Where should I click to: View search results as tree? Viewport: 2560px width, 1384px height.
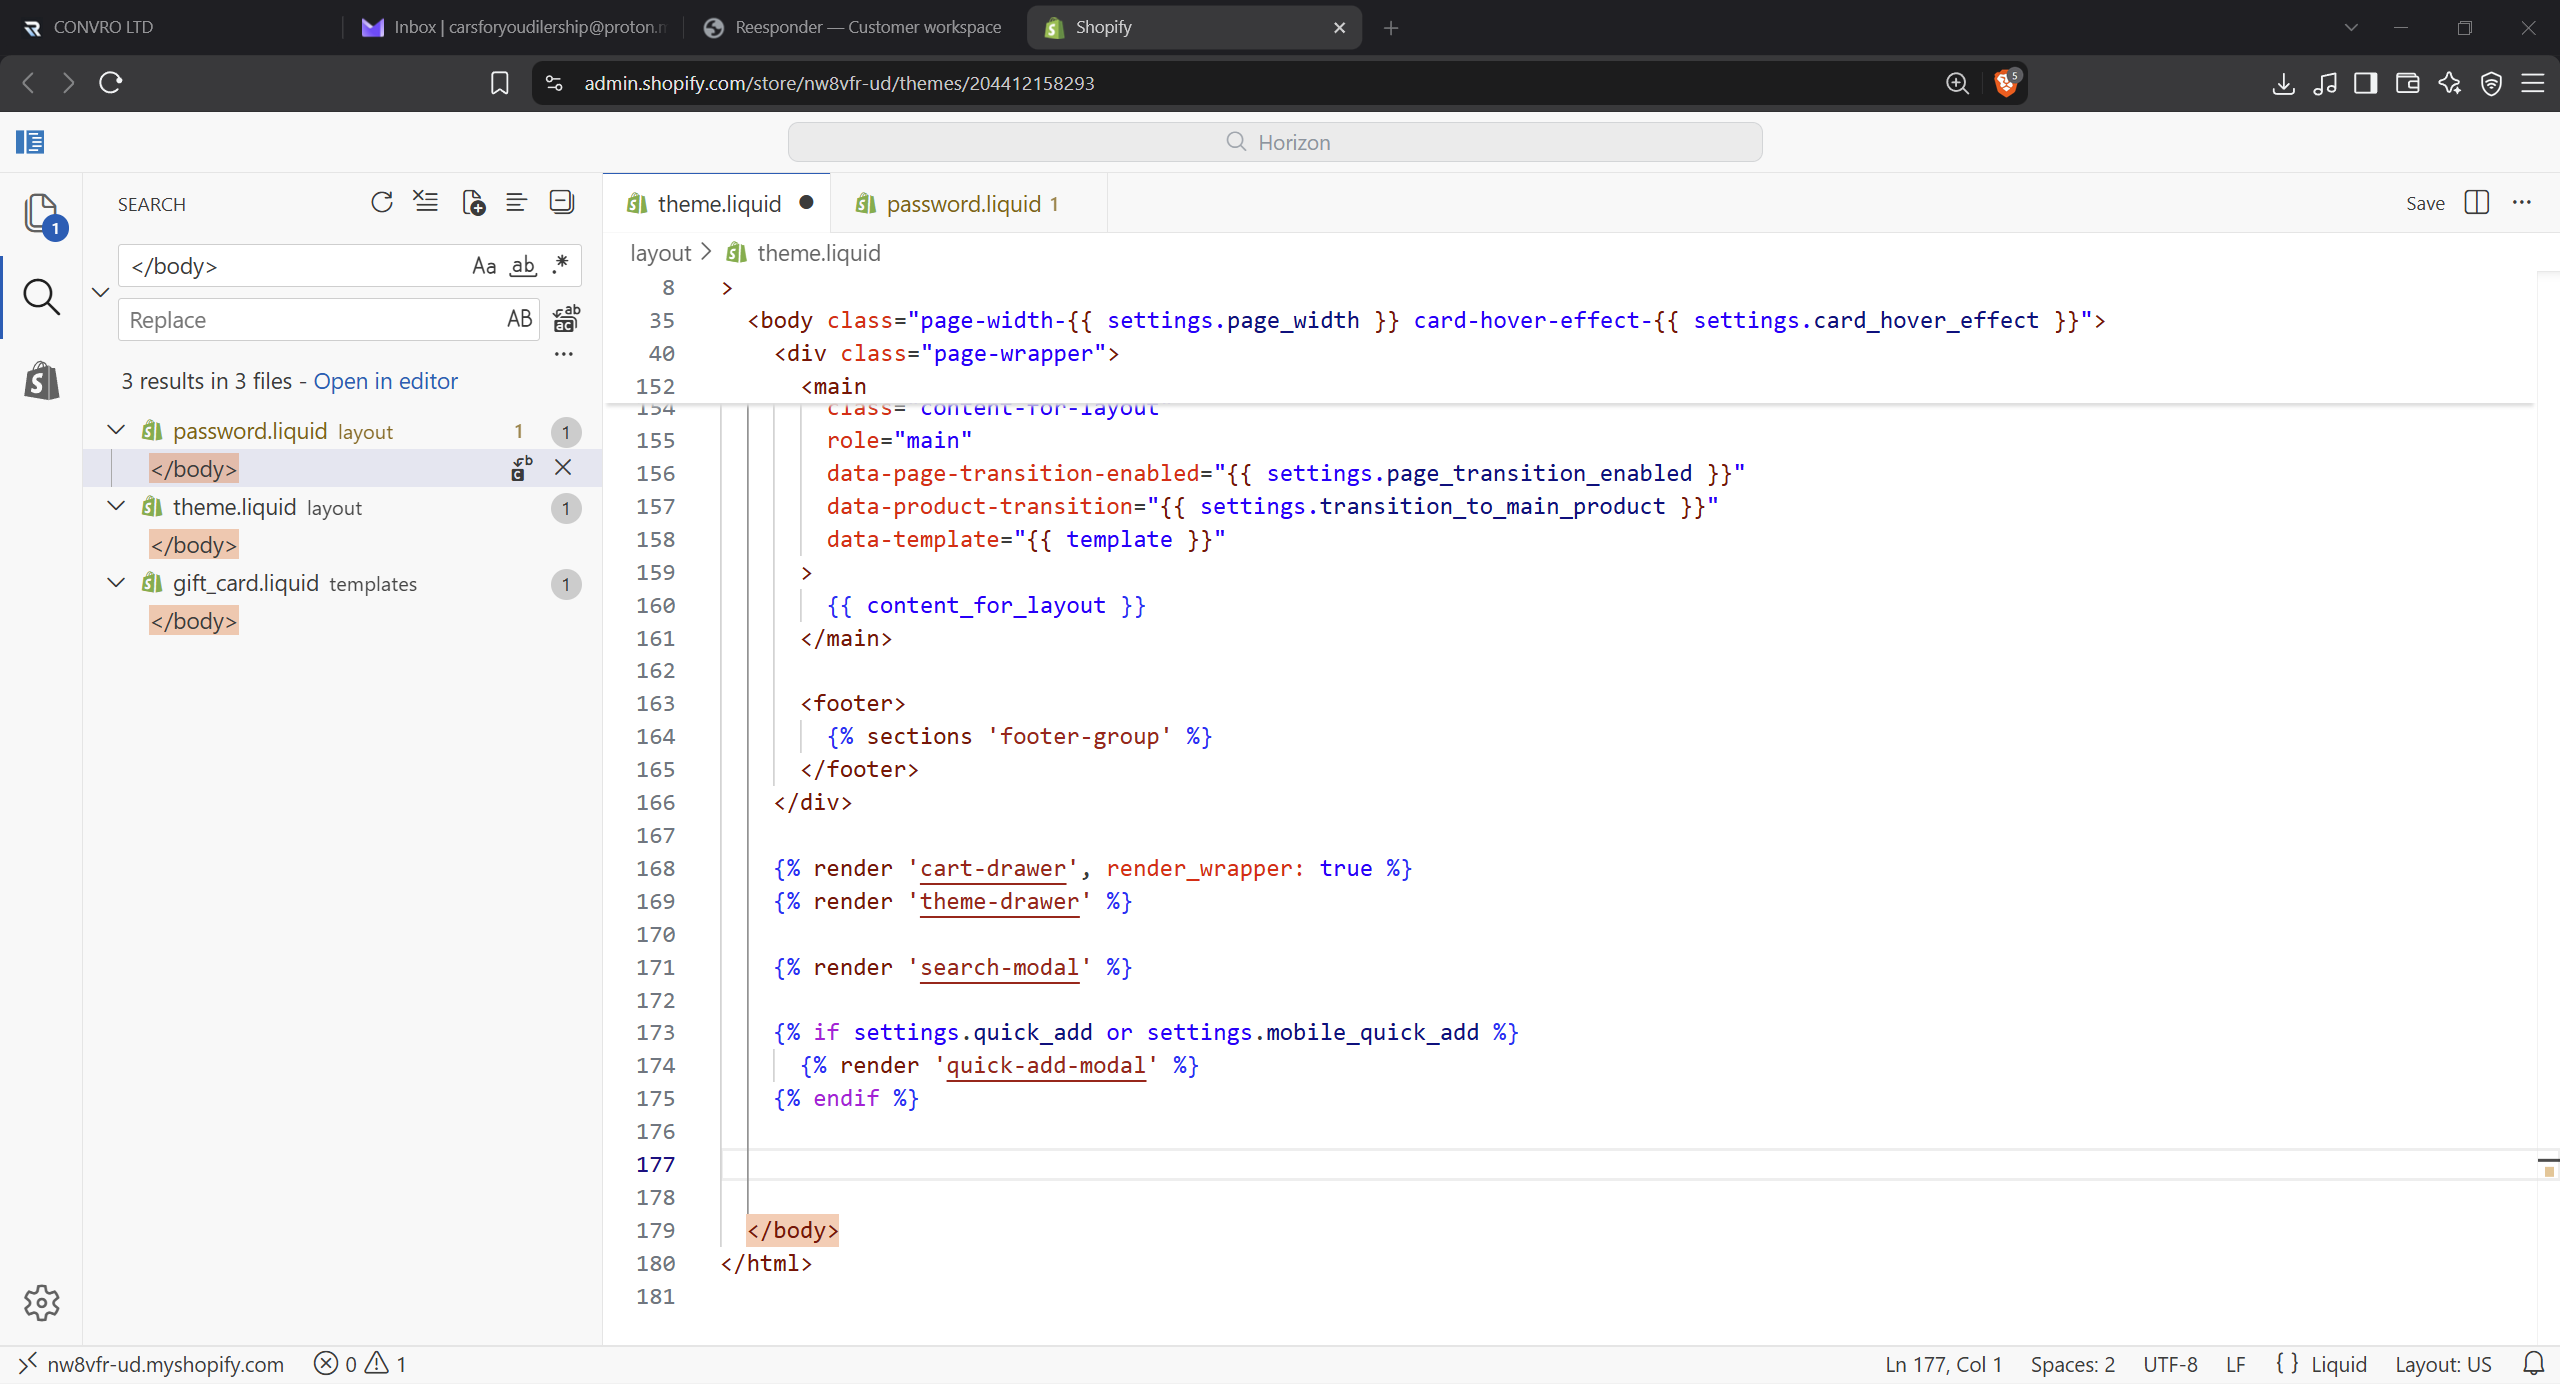pos(517,203)
